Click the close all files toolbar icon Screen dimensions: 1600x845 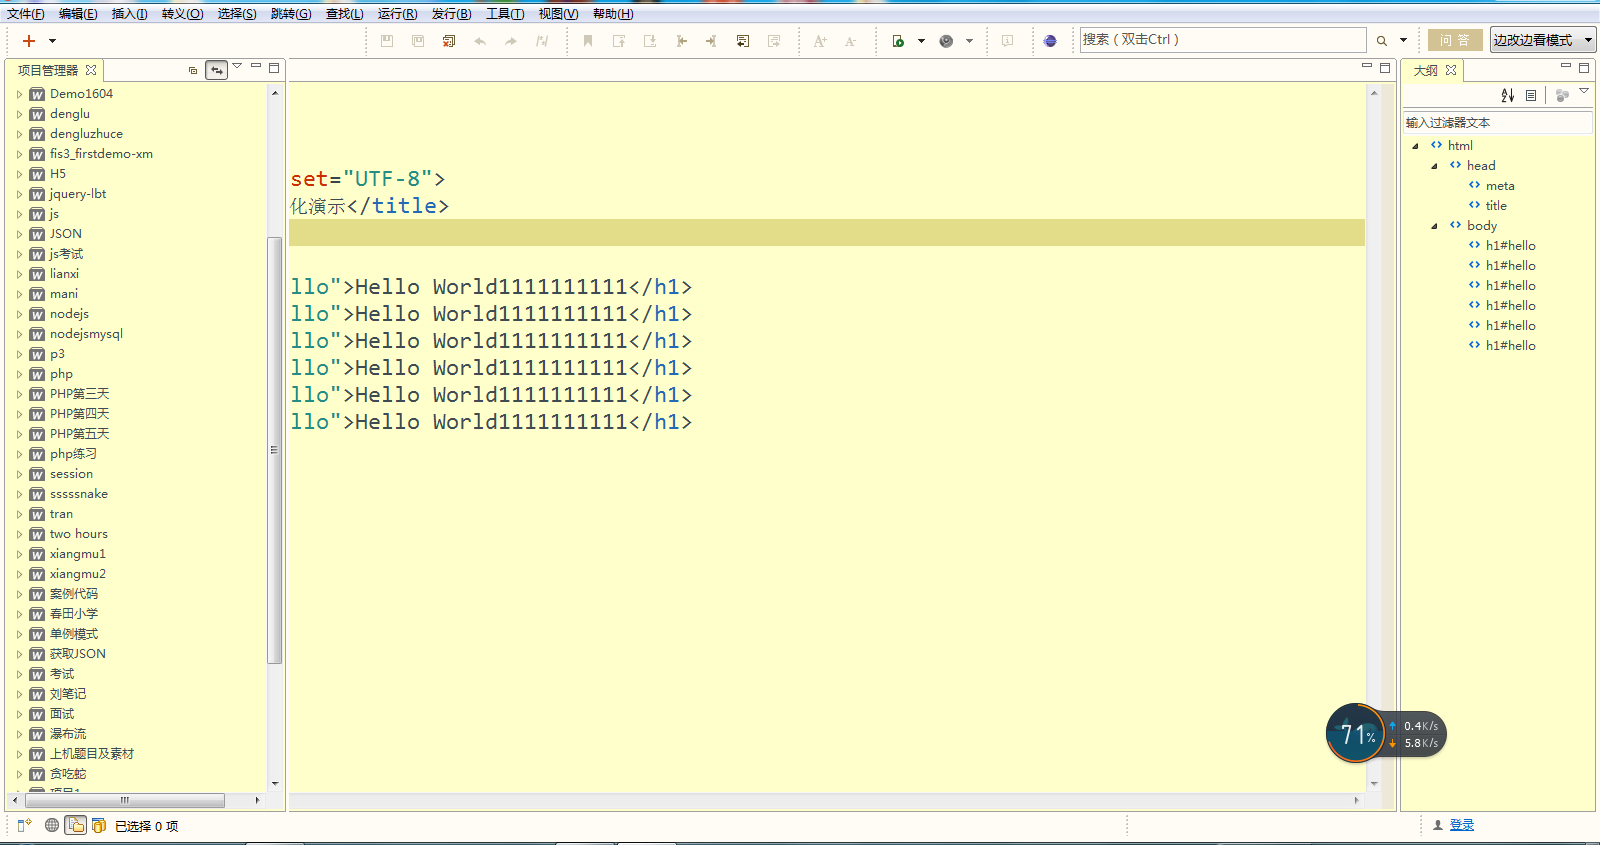pos(449,41)
